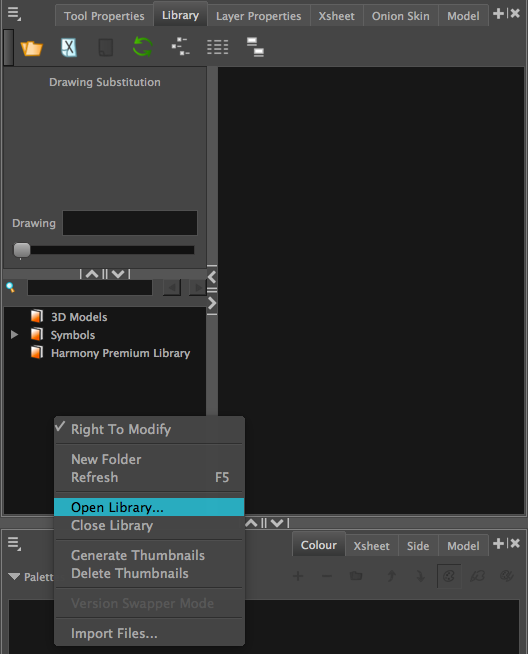The height and width of the screenshot is (654, 528).
Task: Select the tree view icon in toolbar
Action: pos(181,47)
